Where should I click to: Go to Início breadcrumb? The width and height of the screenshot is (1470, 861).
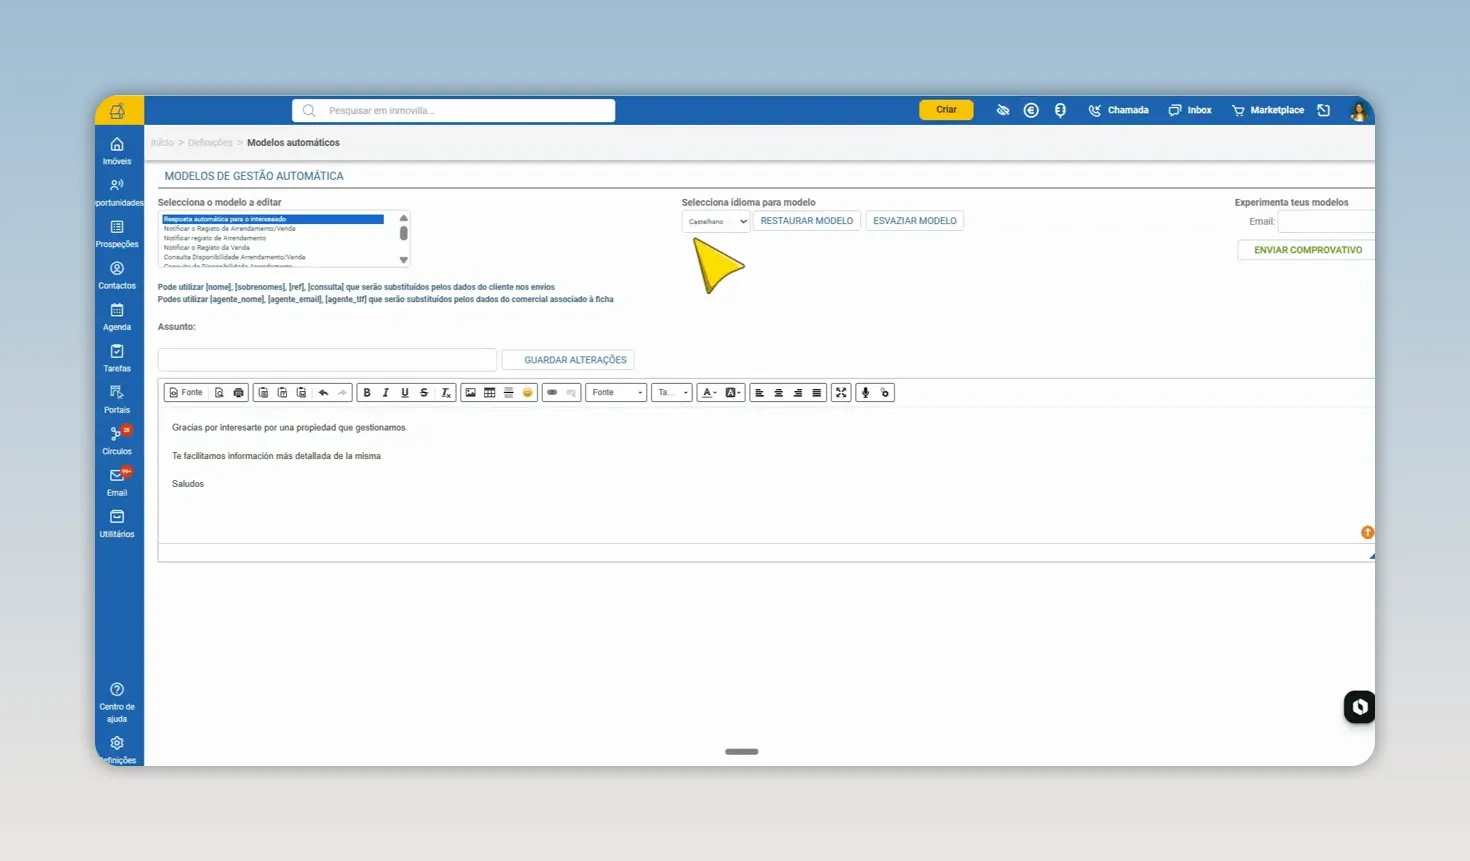tap(162, 143)
